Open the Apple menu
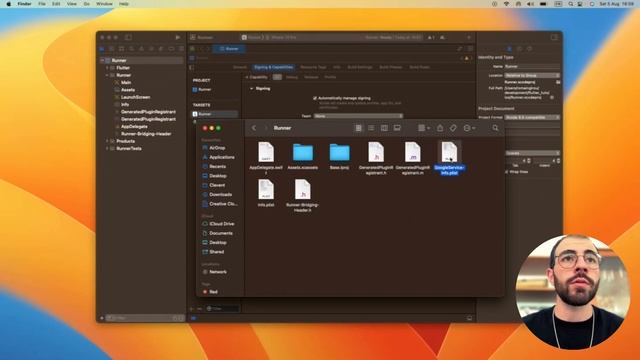This screenshot has width=640, height=360. click(9, 4)
